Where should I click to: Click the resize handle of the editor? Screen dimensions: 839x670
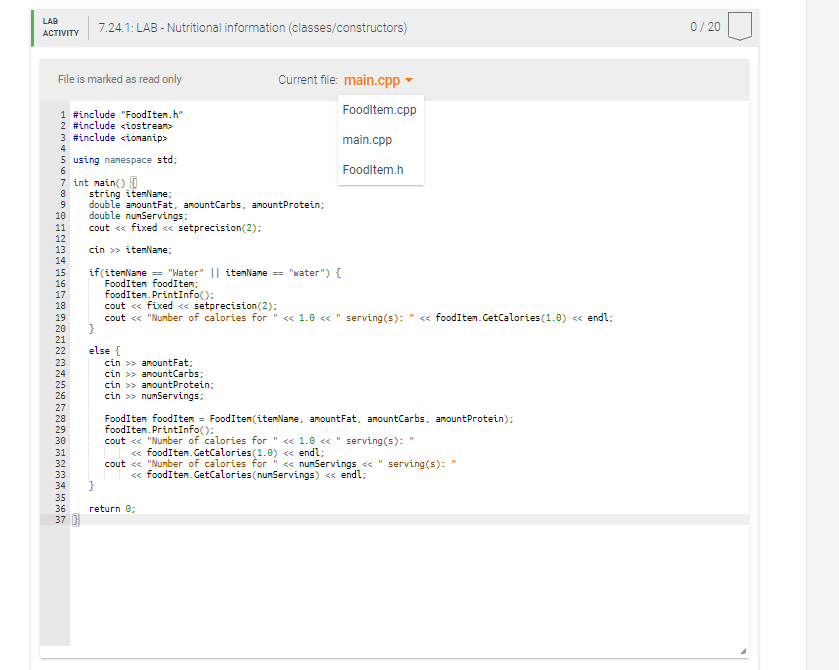tap(743, 651)
